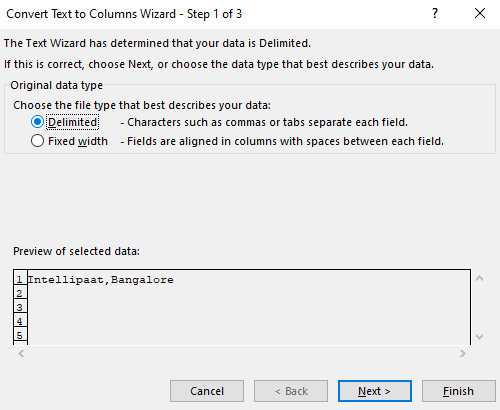Cancel the text wizard
This screenshot has width=500, height=410.
point(207,391)
